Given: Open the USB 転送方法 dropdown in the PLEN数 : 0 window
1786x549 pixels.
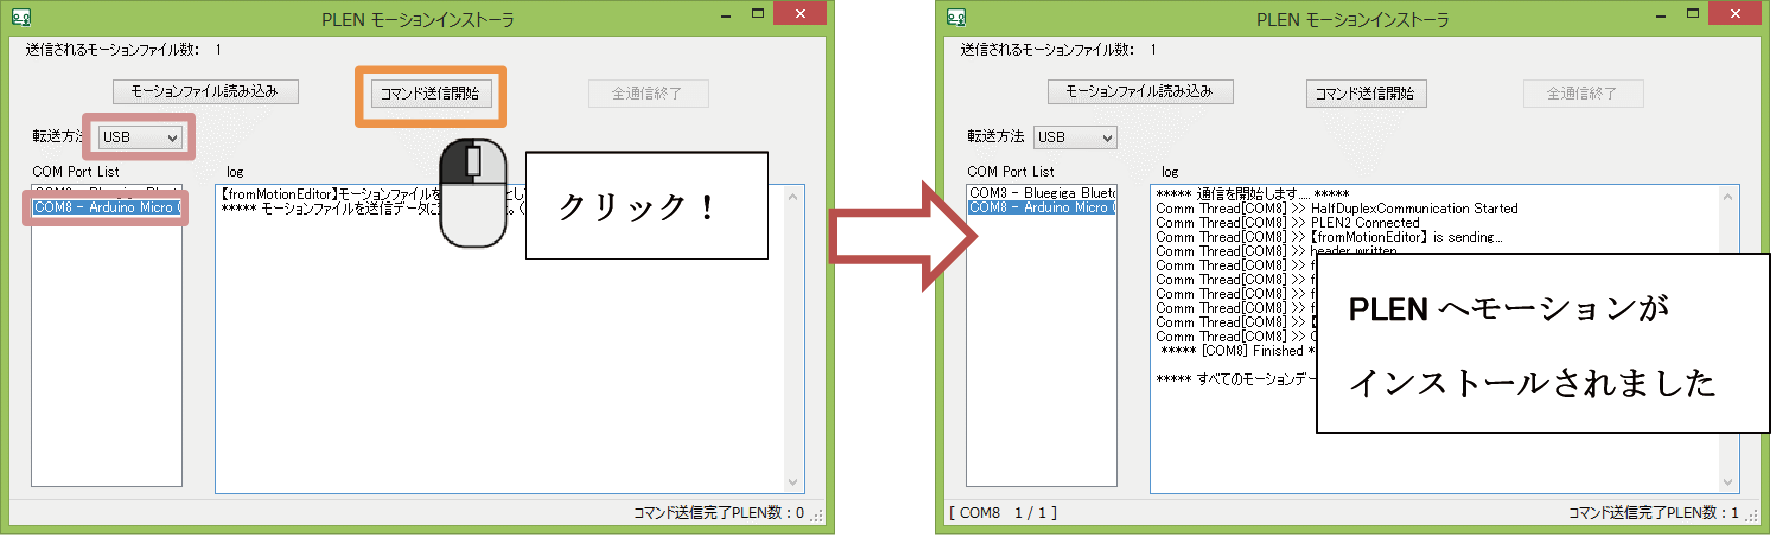Looking at the screenshot, I should pos(140,137).
